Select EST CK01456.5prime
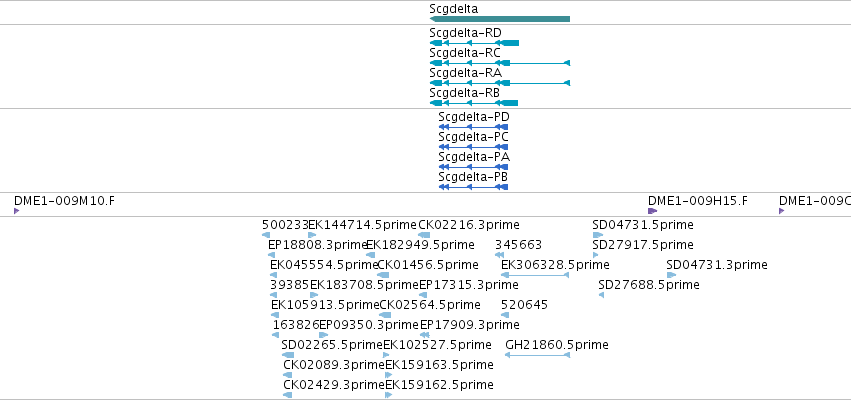This screenshot has width=851, height=400. [383, 275]
